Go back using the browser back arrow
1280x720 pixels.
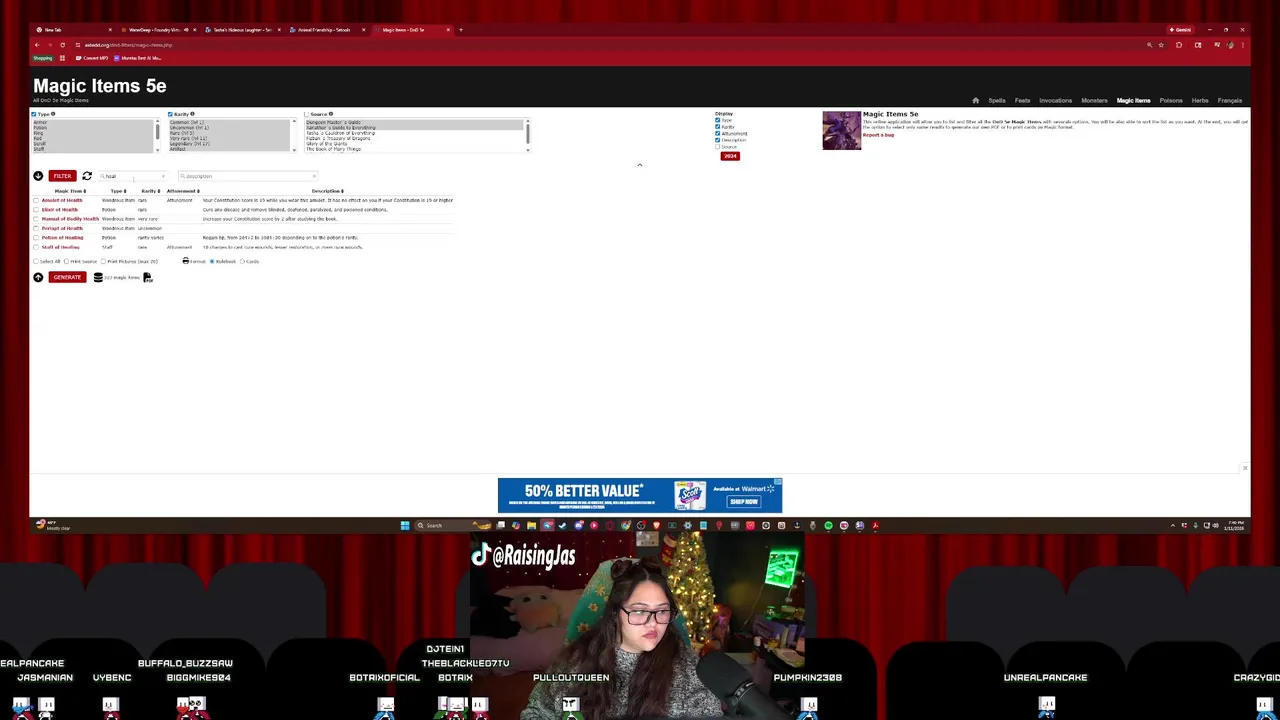[37, 45]
